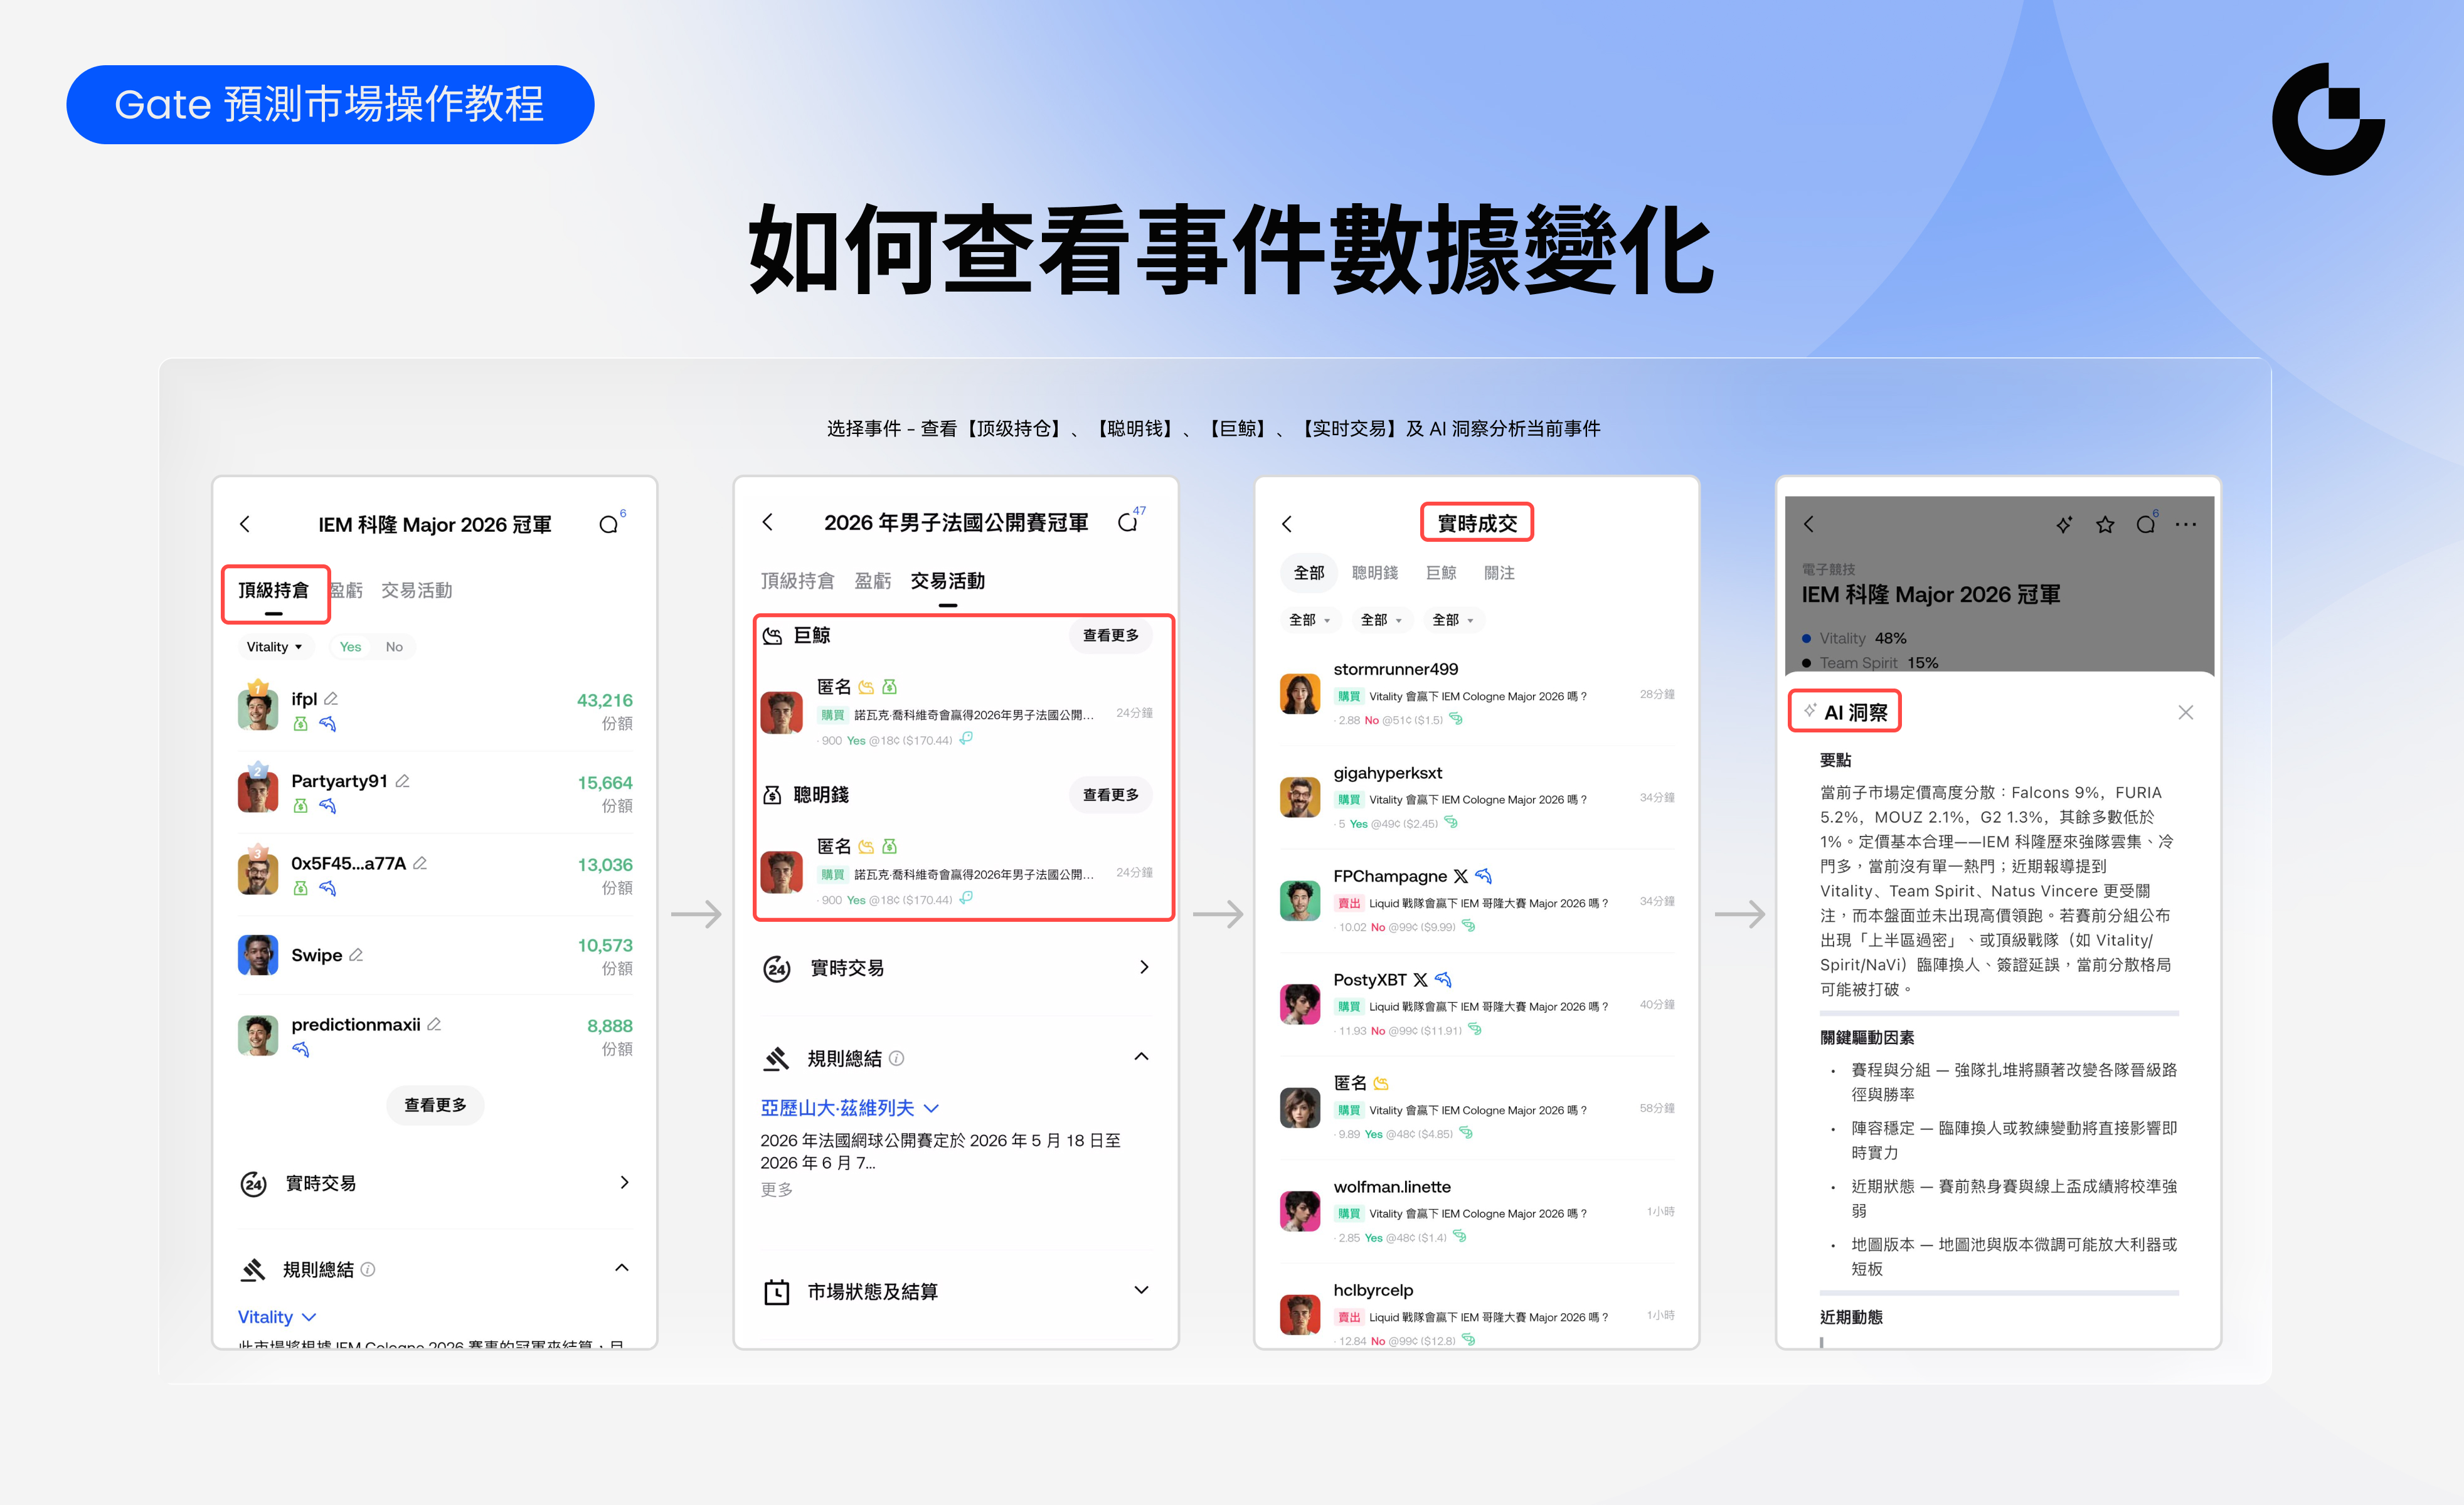Open comments icon on the 頂級持倉 holdings screen
Image resolution: width=2464 pixels, height=1505 pixels.
point(609,524)
